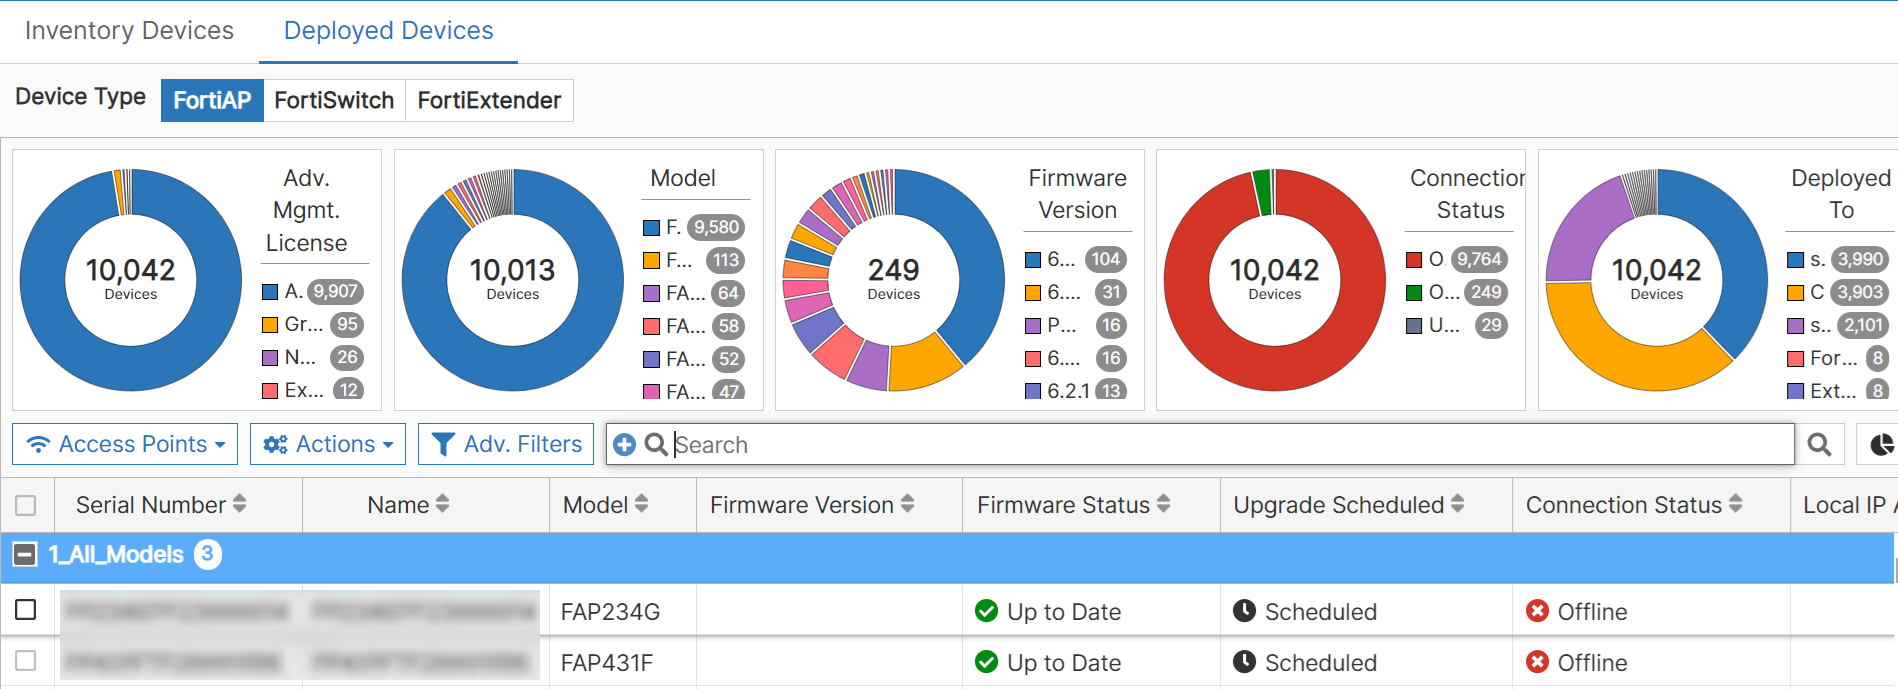Select the FA... 64 model legend entry
The height and width of the screenshot is (689, 1898).
[693, 294]
